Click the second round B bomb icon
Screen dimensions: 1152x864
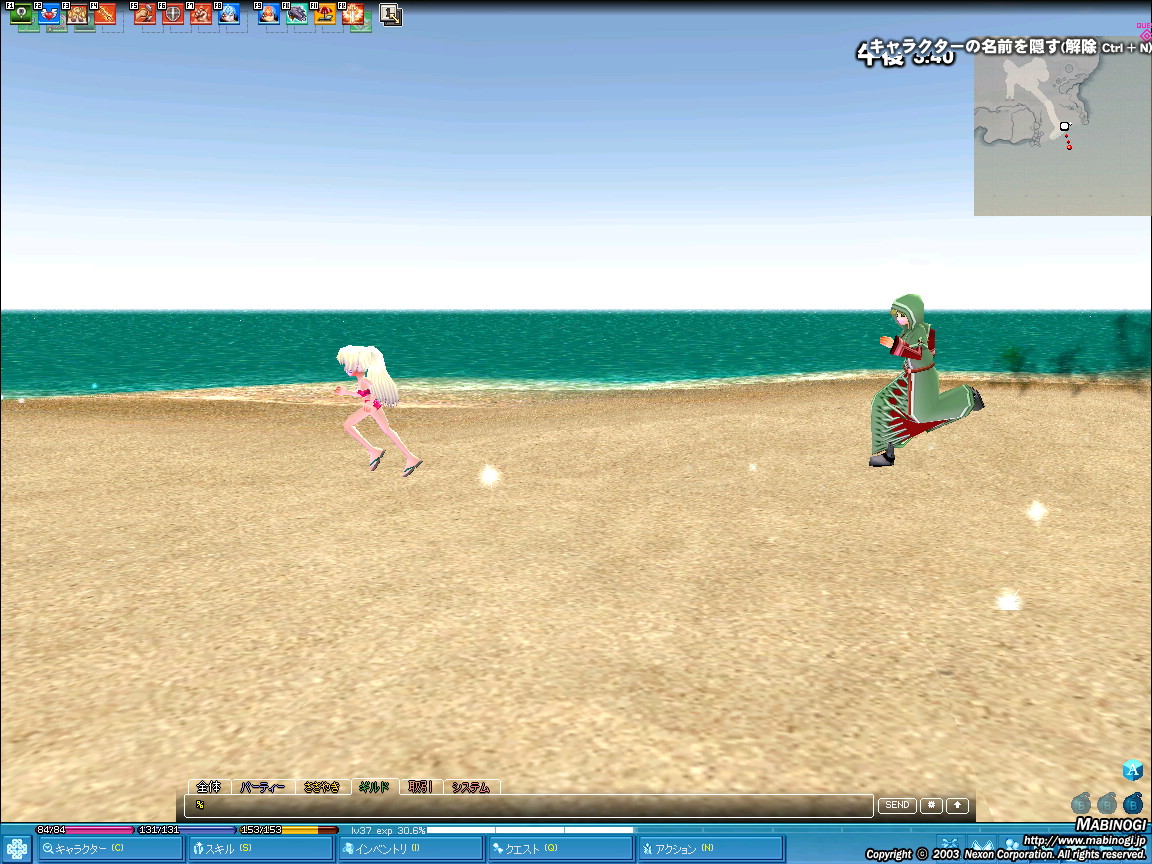point(1106,803)
